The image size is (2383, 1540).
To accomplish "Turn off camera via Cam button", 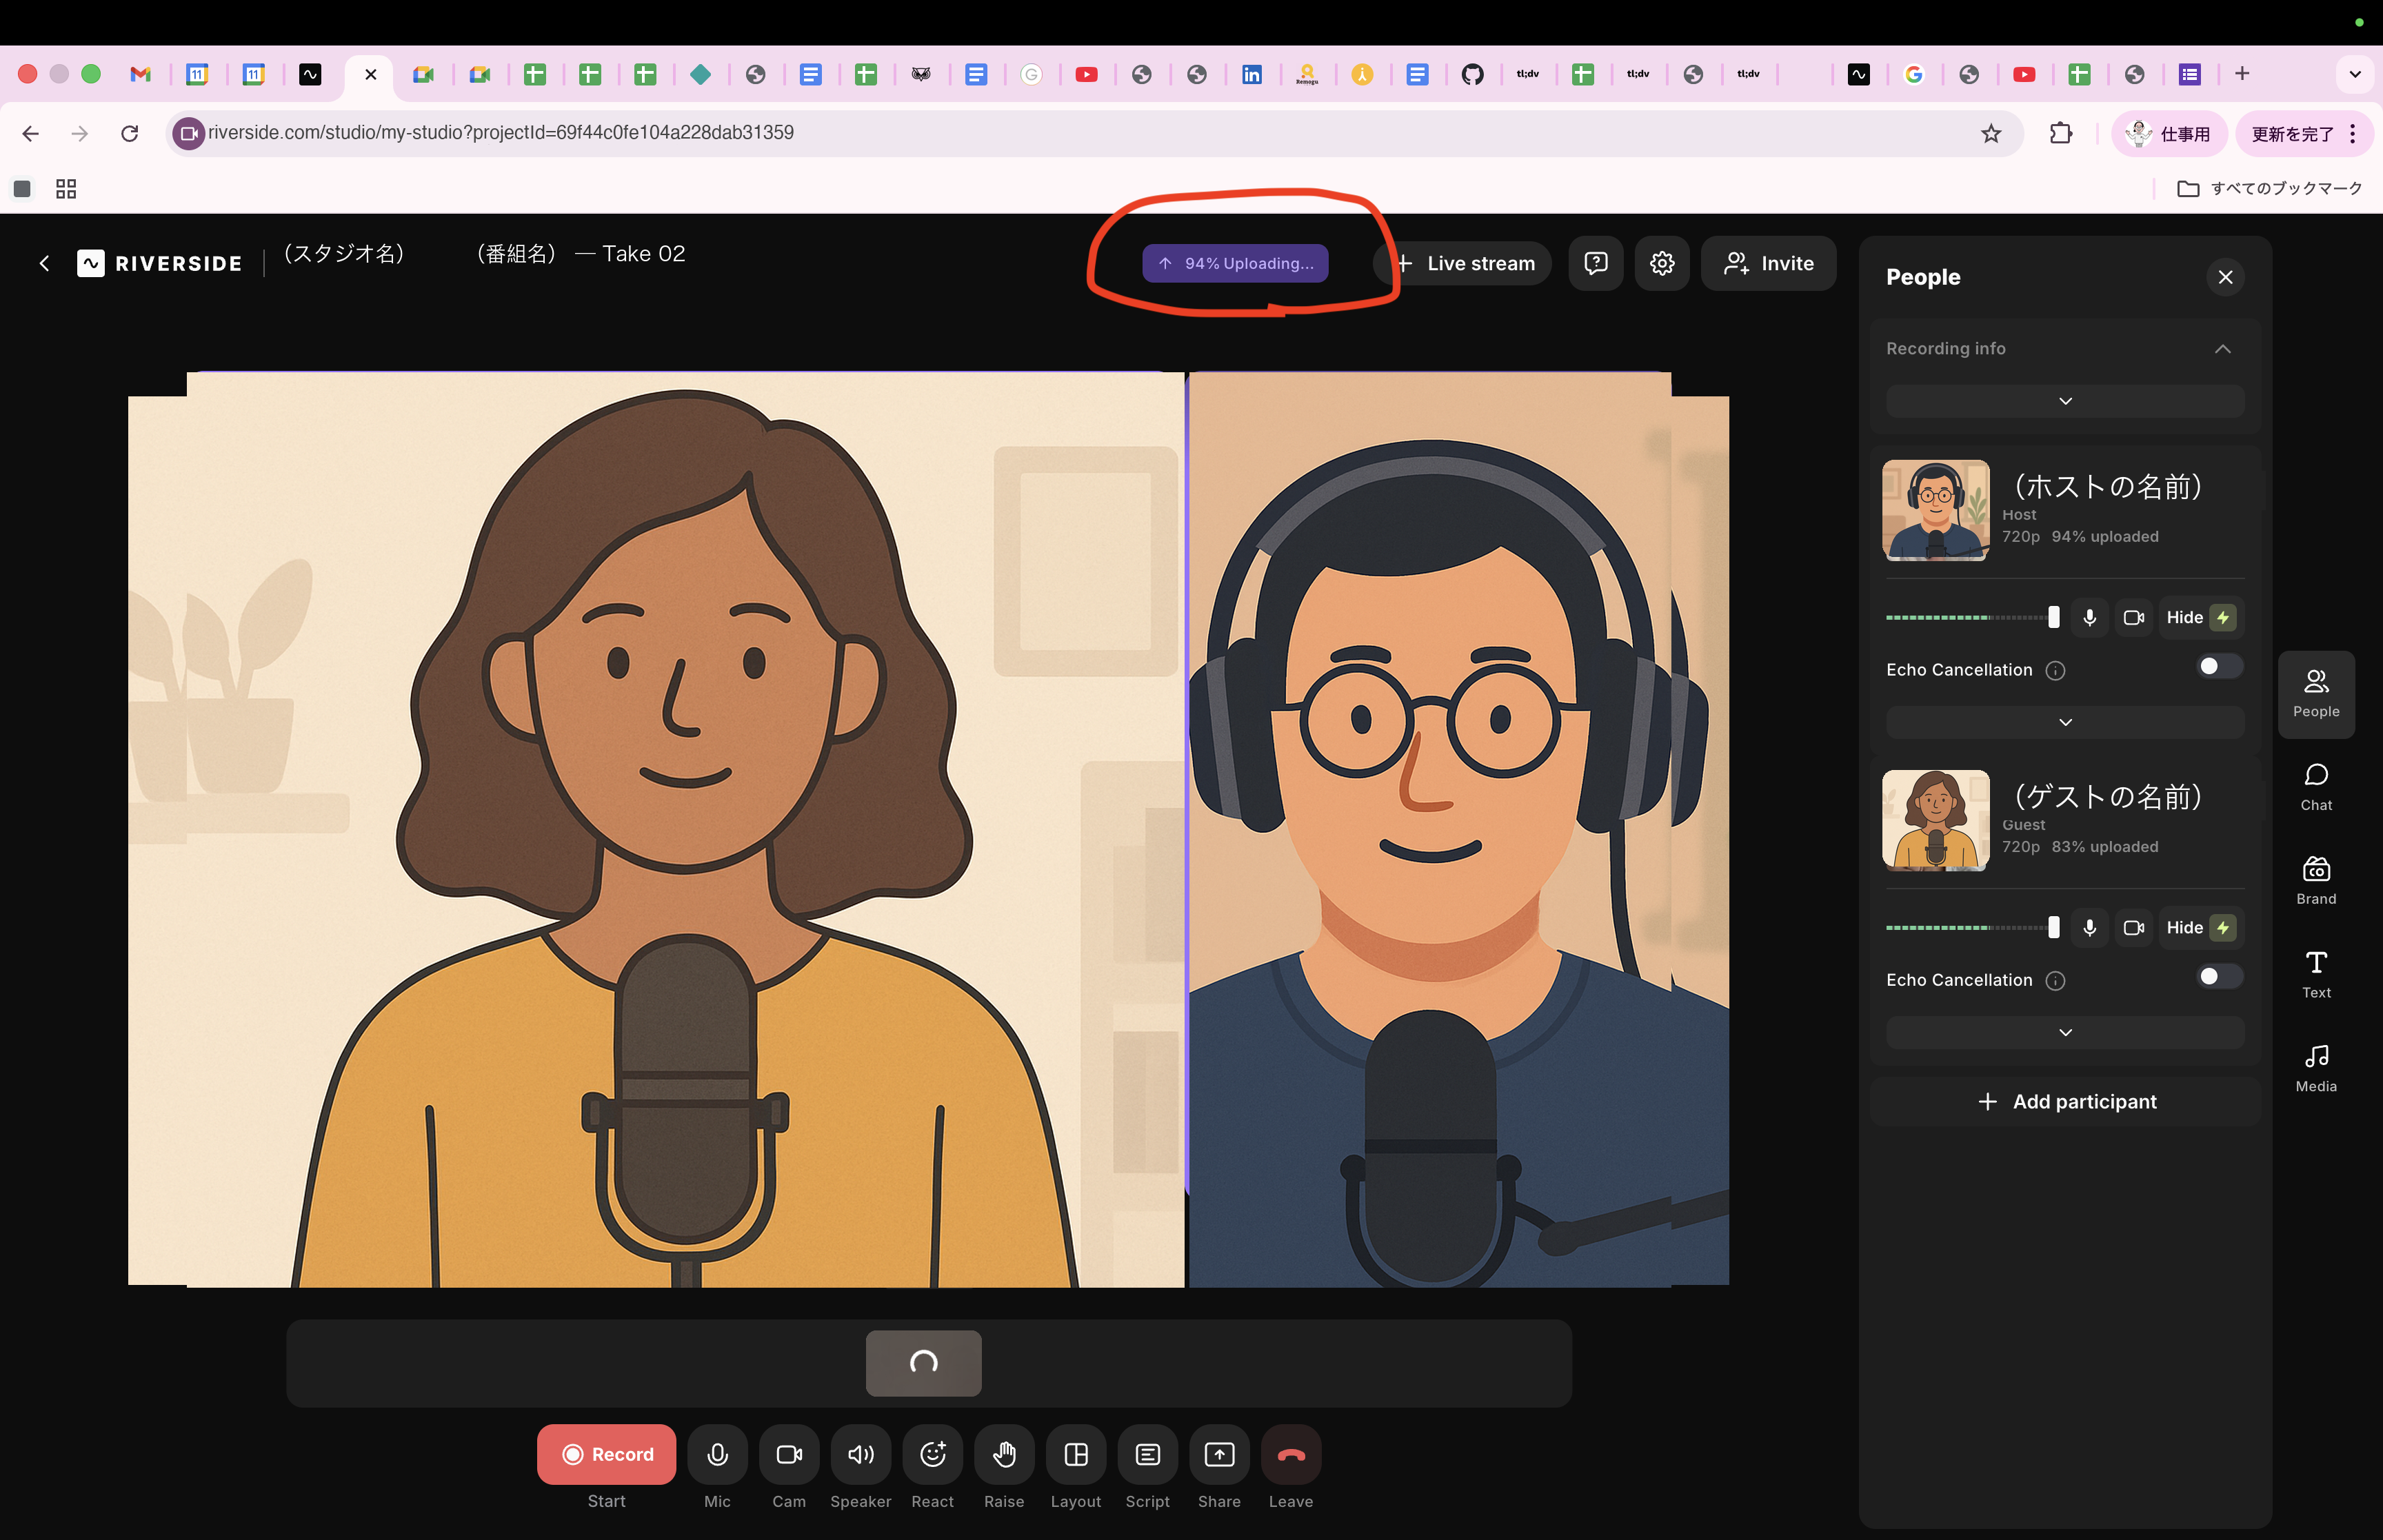I will click(x=789, y=1453).
